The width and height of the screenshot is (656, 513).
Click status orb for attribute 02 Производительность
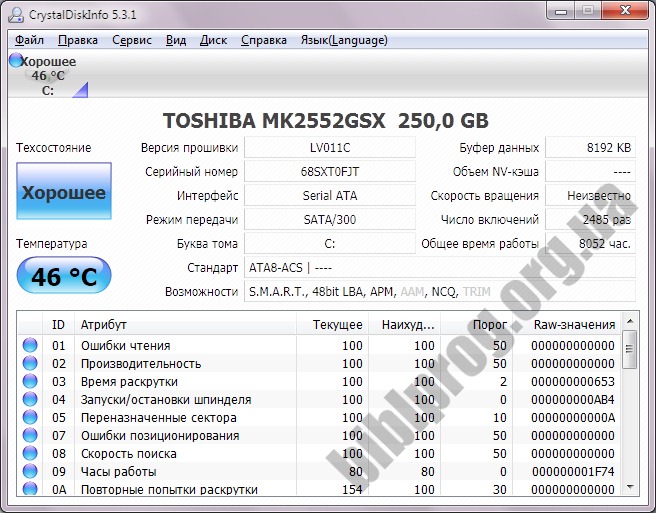tap(30, 363)
